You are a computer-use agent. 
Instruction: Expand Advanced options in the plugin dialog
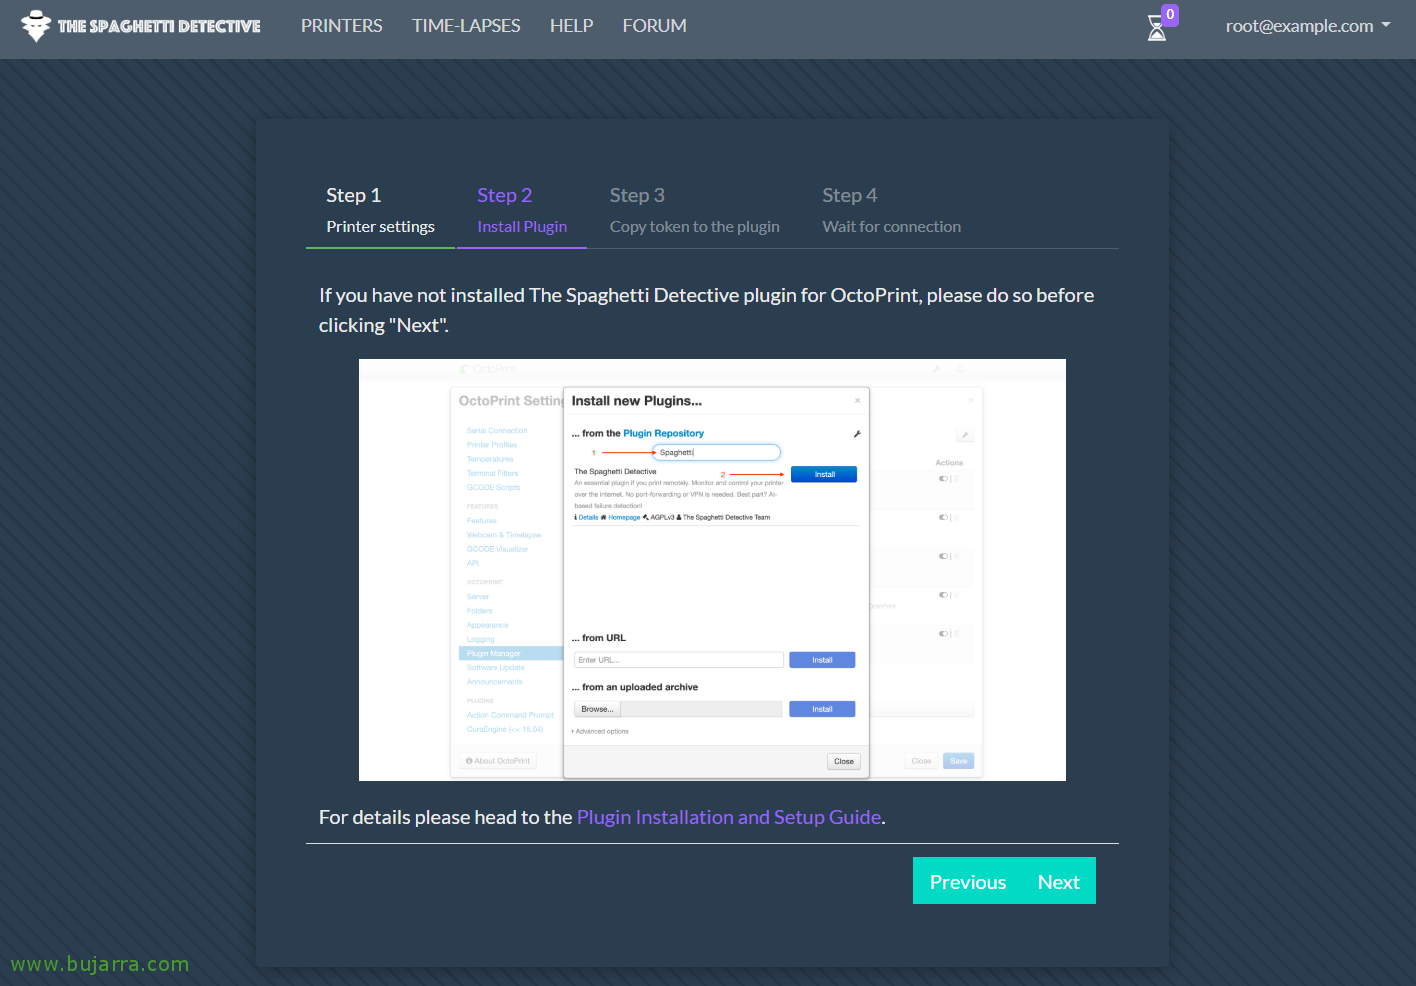601,732
